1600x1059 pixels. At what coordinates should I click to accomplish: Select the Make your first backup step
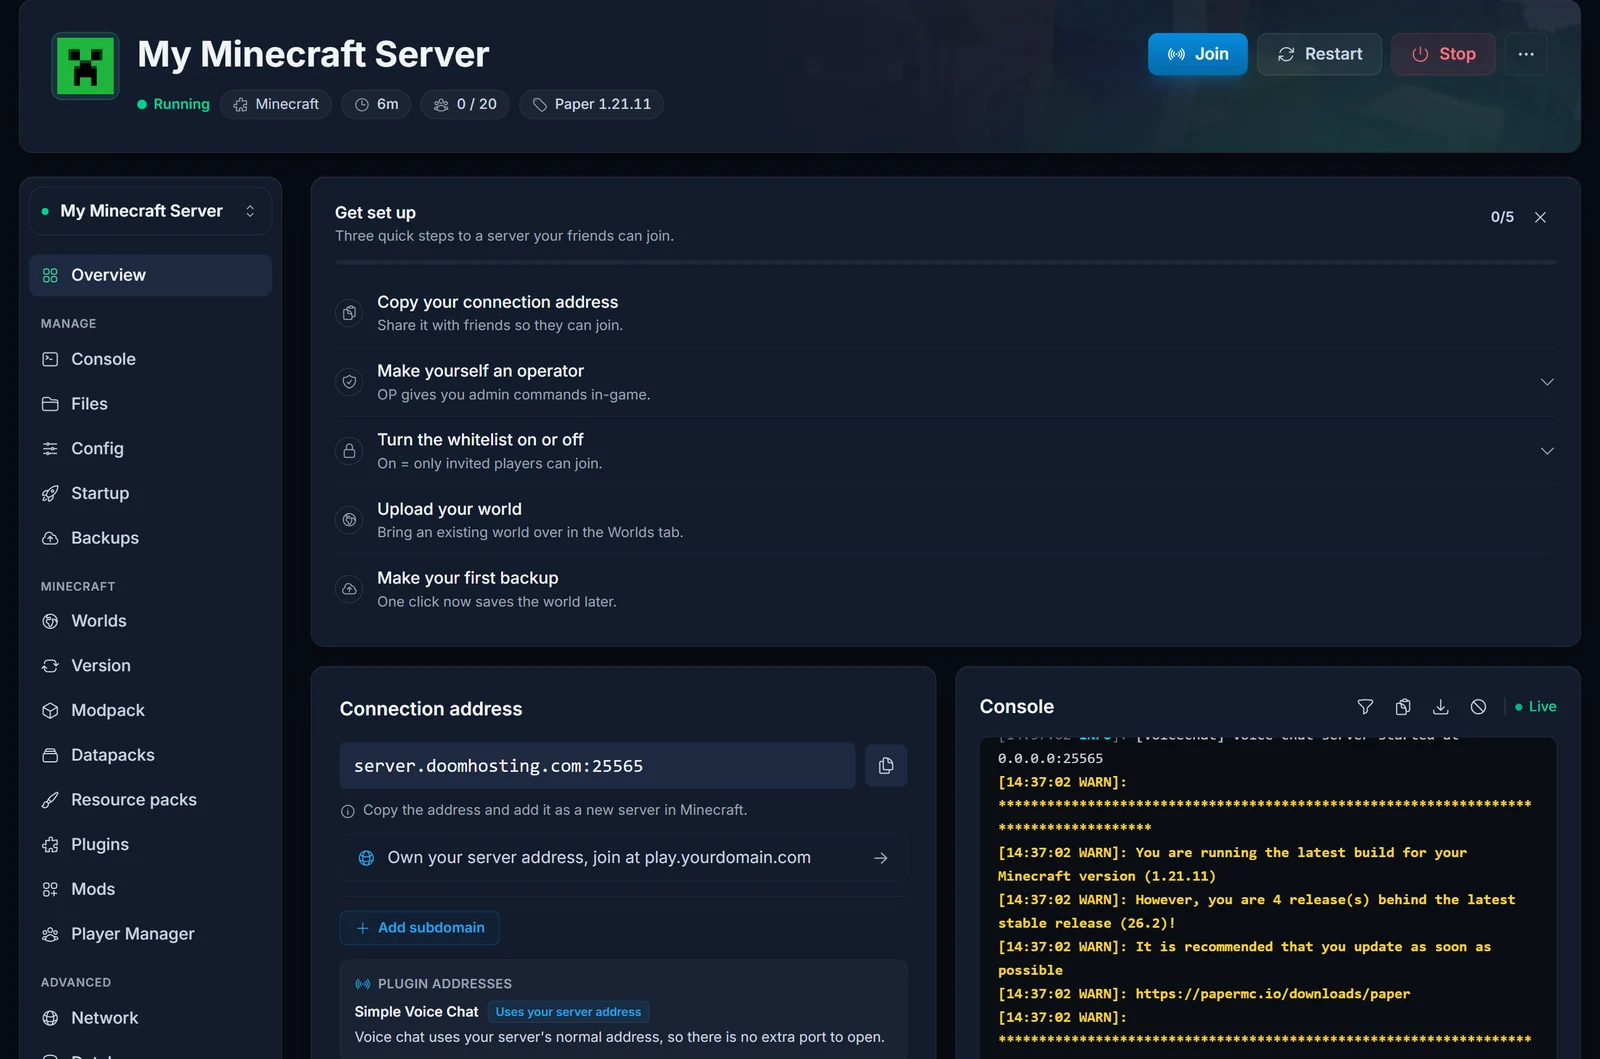(945, 589)
